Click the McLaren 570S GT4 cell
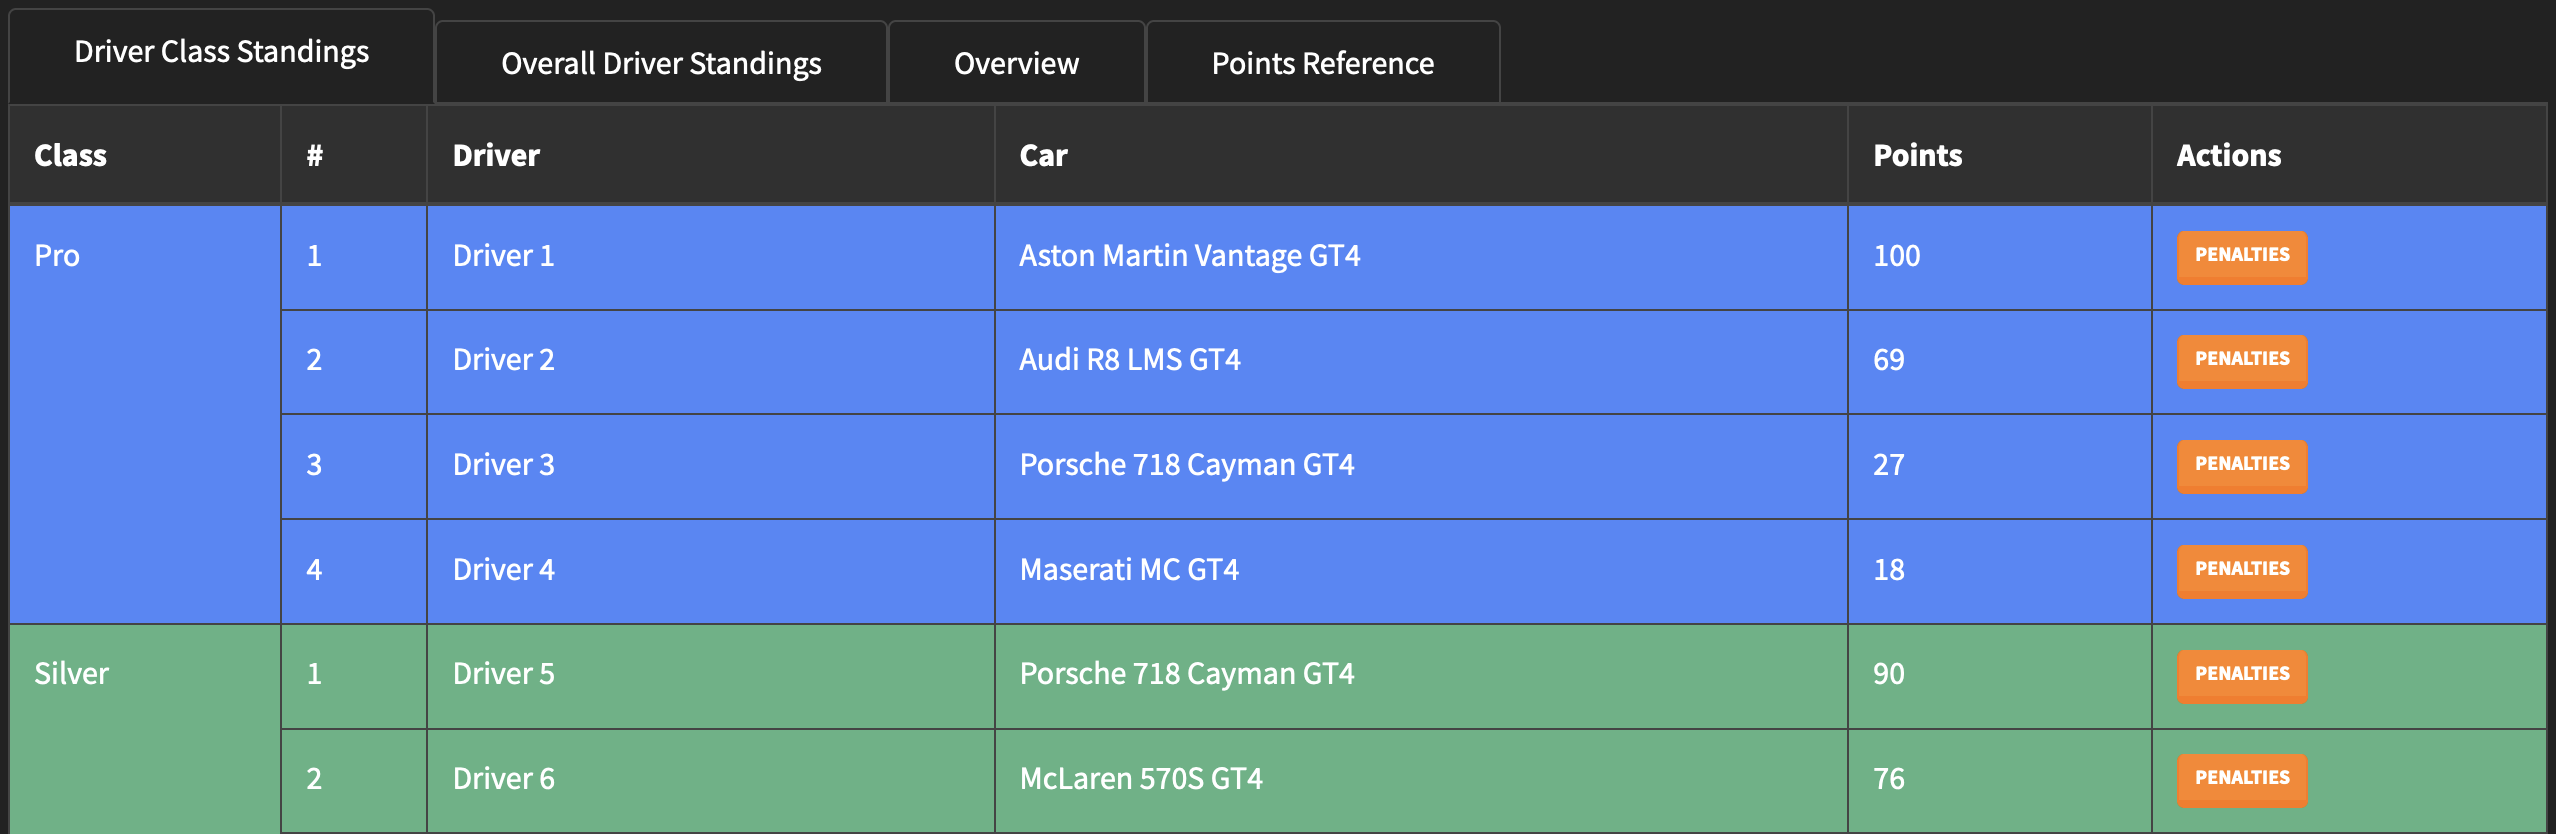The width and height of the screenshot is (2556, 834). [1141, 779]
